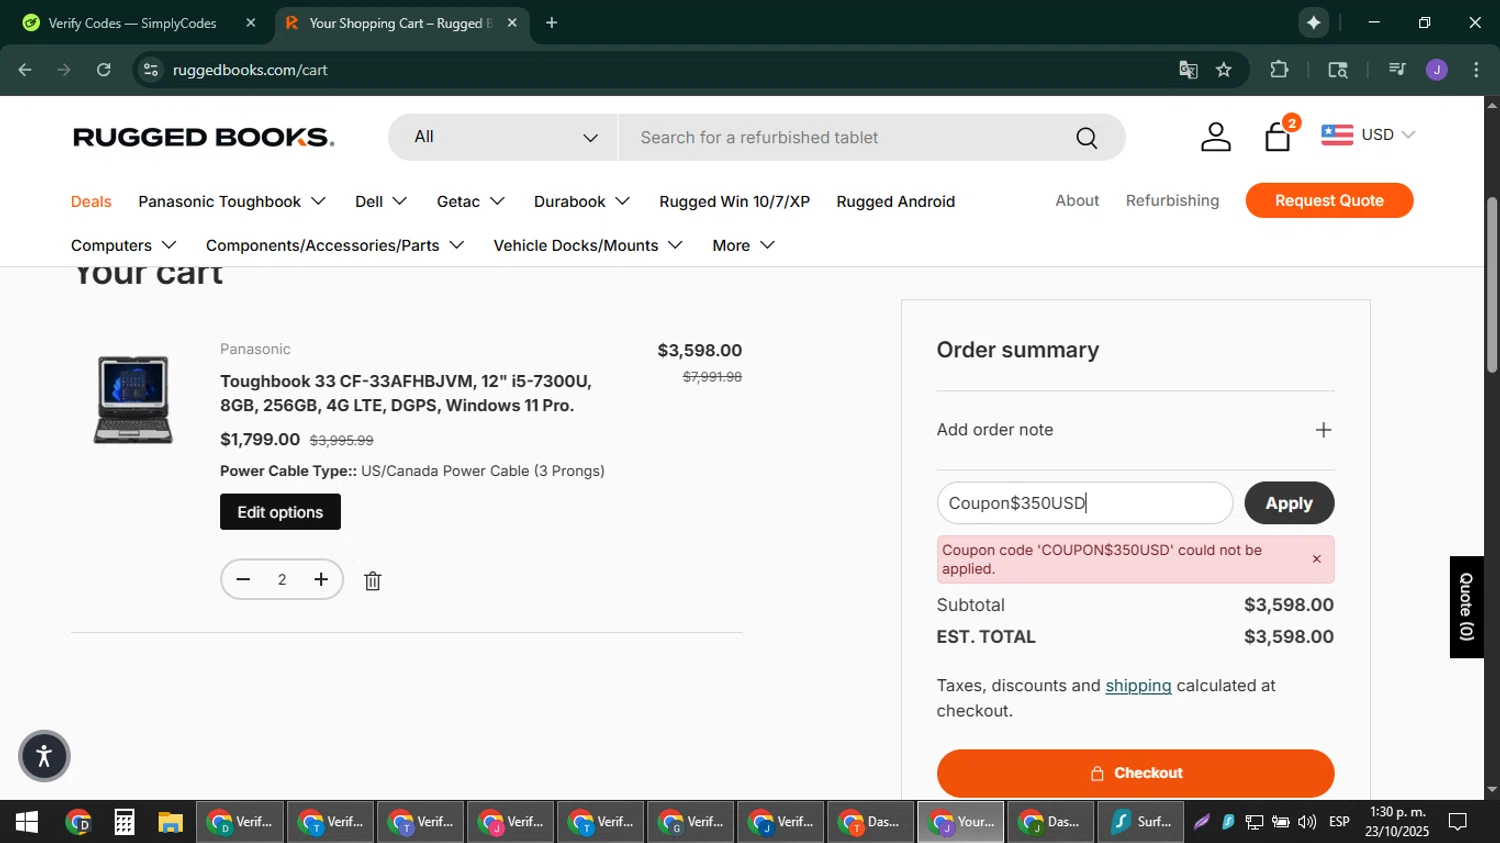This screenshot has width=1500, height=843.
Task: Click the search magnifier icon
Action: (1086, 138)
